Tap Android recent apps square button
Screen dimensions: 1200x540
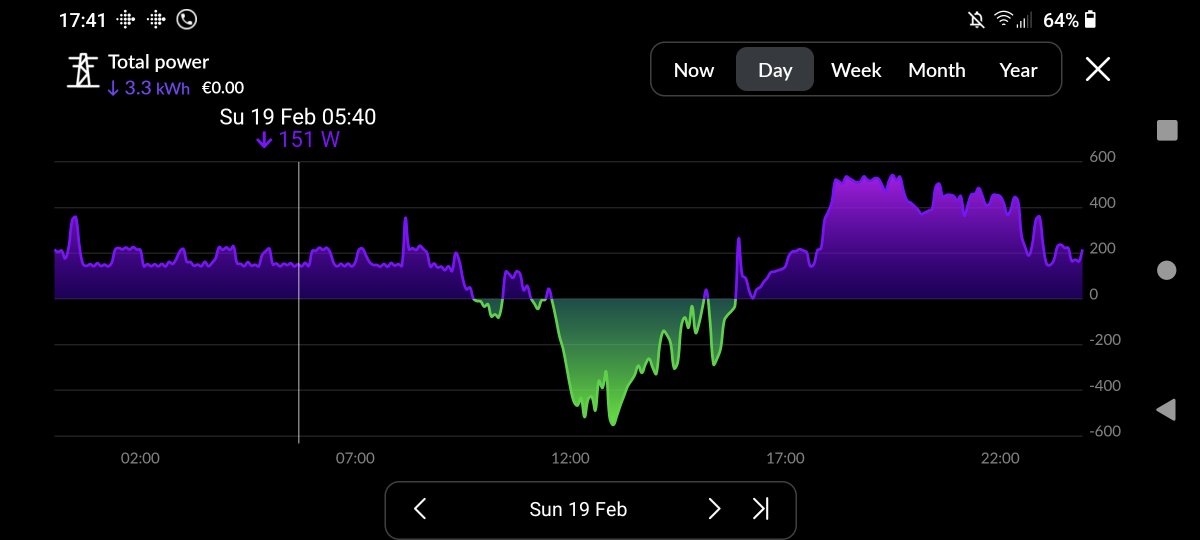pyautogui.click(x=1166, y=130)
